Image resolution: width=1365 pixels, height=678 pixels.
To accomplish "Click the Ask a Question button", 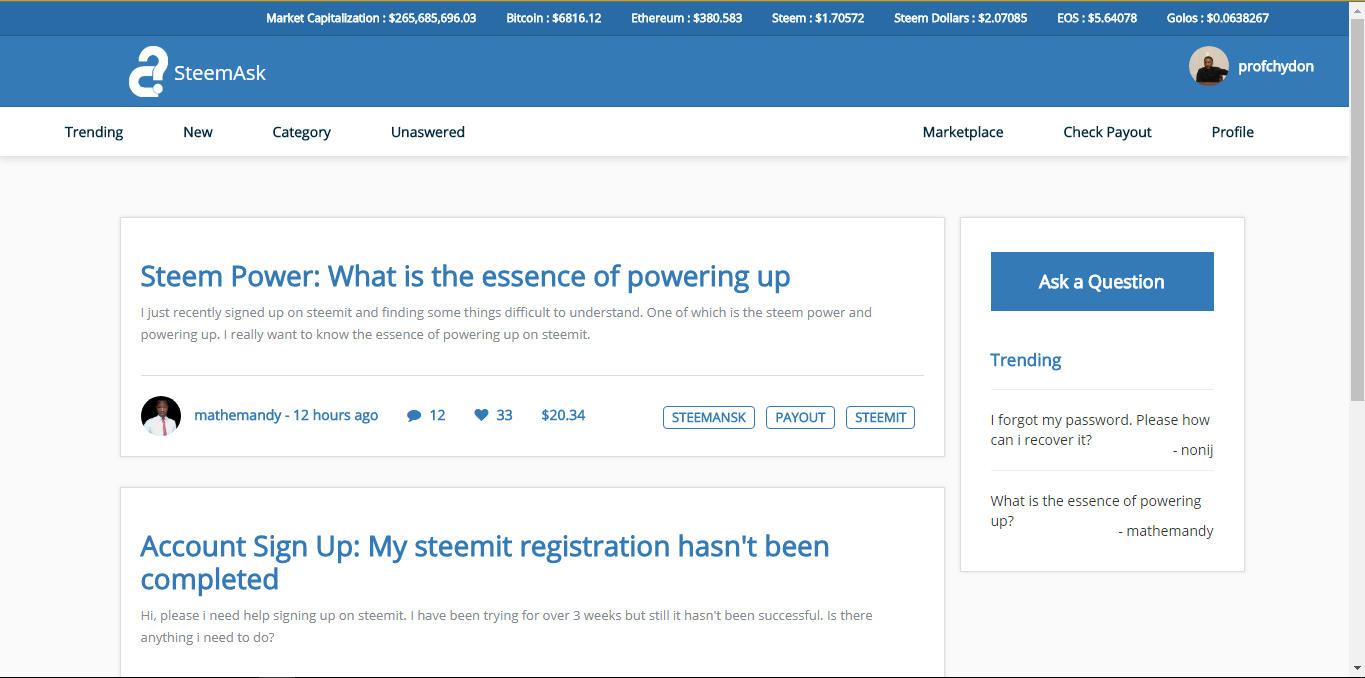I will [1102, 281].
